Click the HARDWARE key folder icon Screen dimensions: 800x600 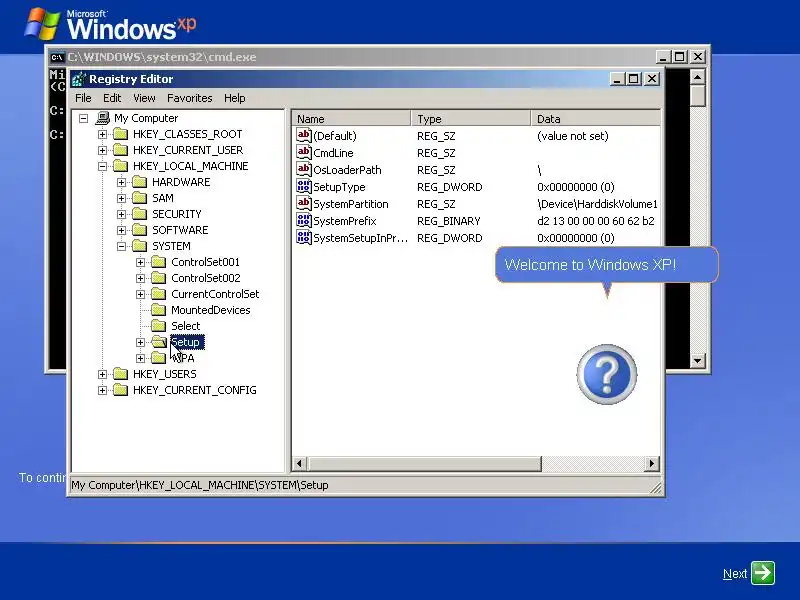[x=139, y=182]
